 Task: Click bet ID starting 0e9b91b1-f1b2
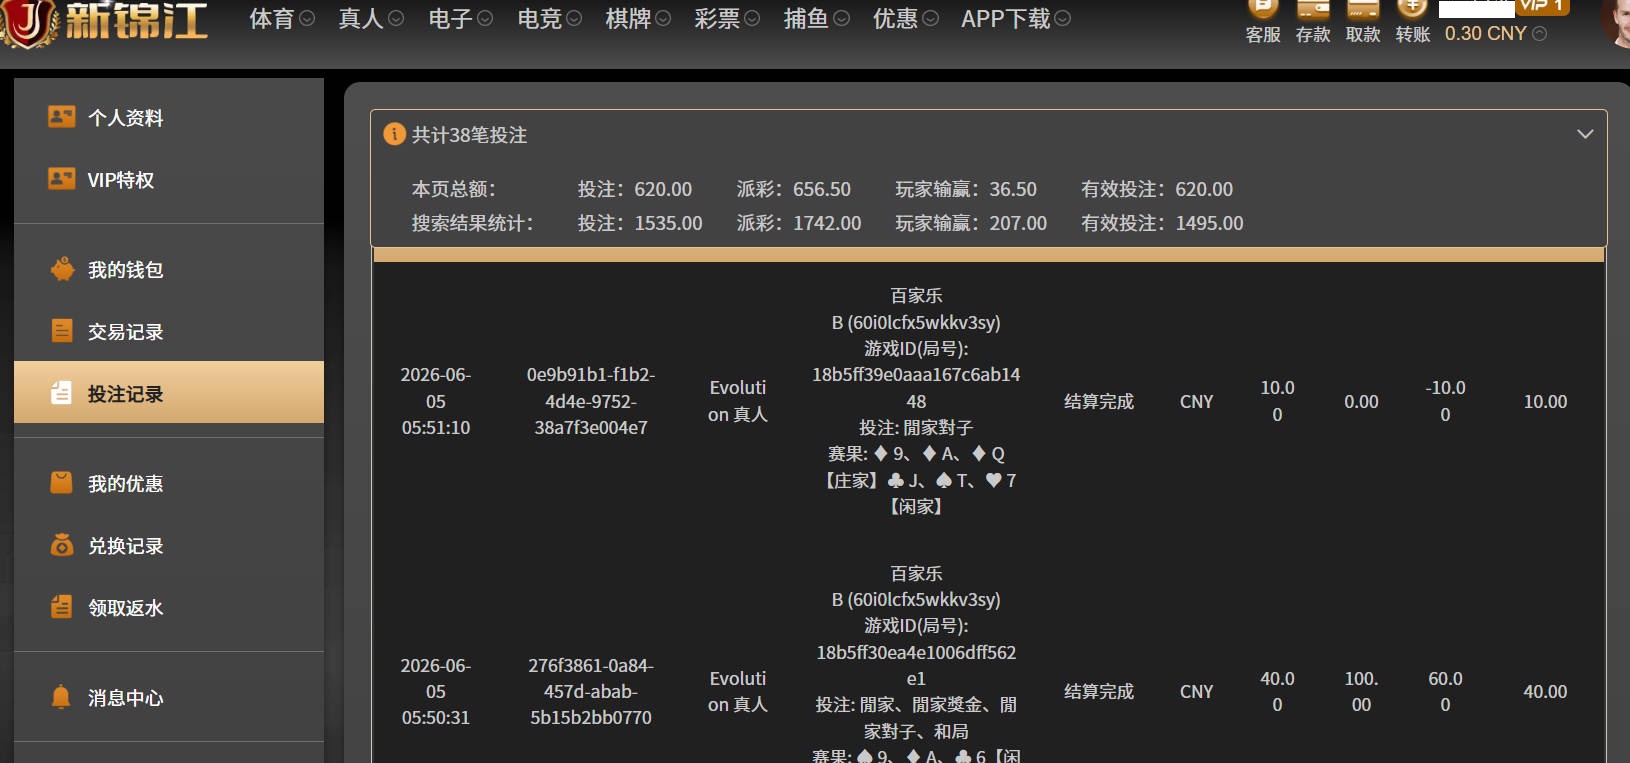591,401
